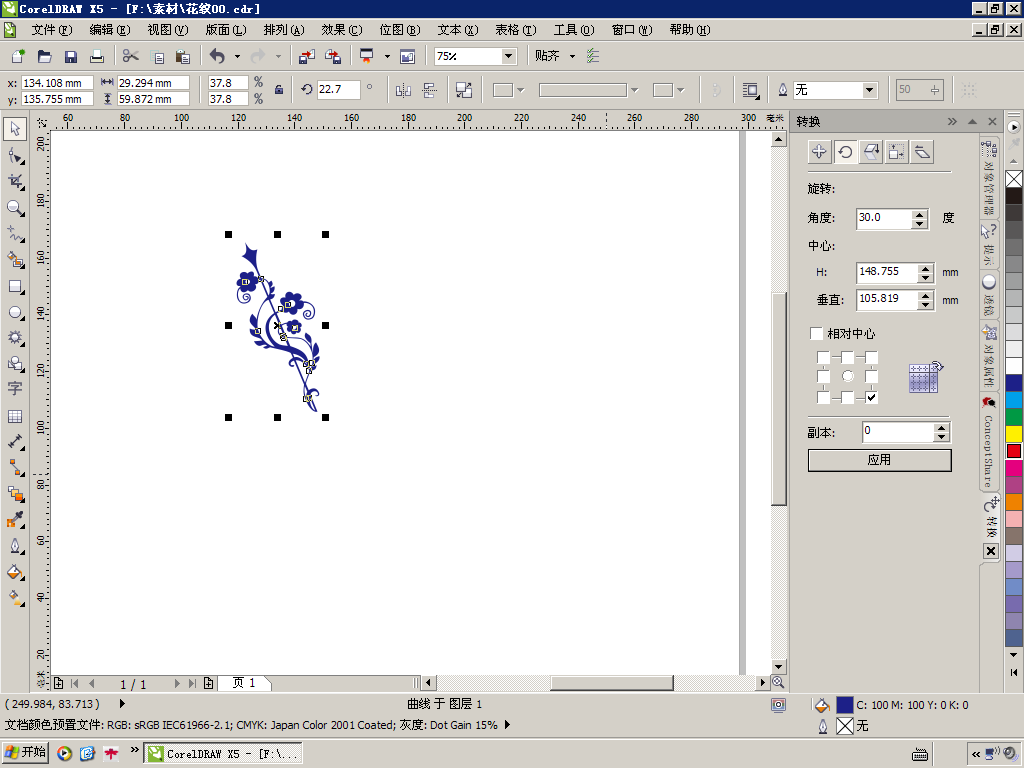The height and width of the screenshot is (768, 1024).
Task: Click the H center 148.755 field
Action: (x=886, y=272)
